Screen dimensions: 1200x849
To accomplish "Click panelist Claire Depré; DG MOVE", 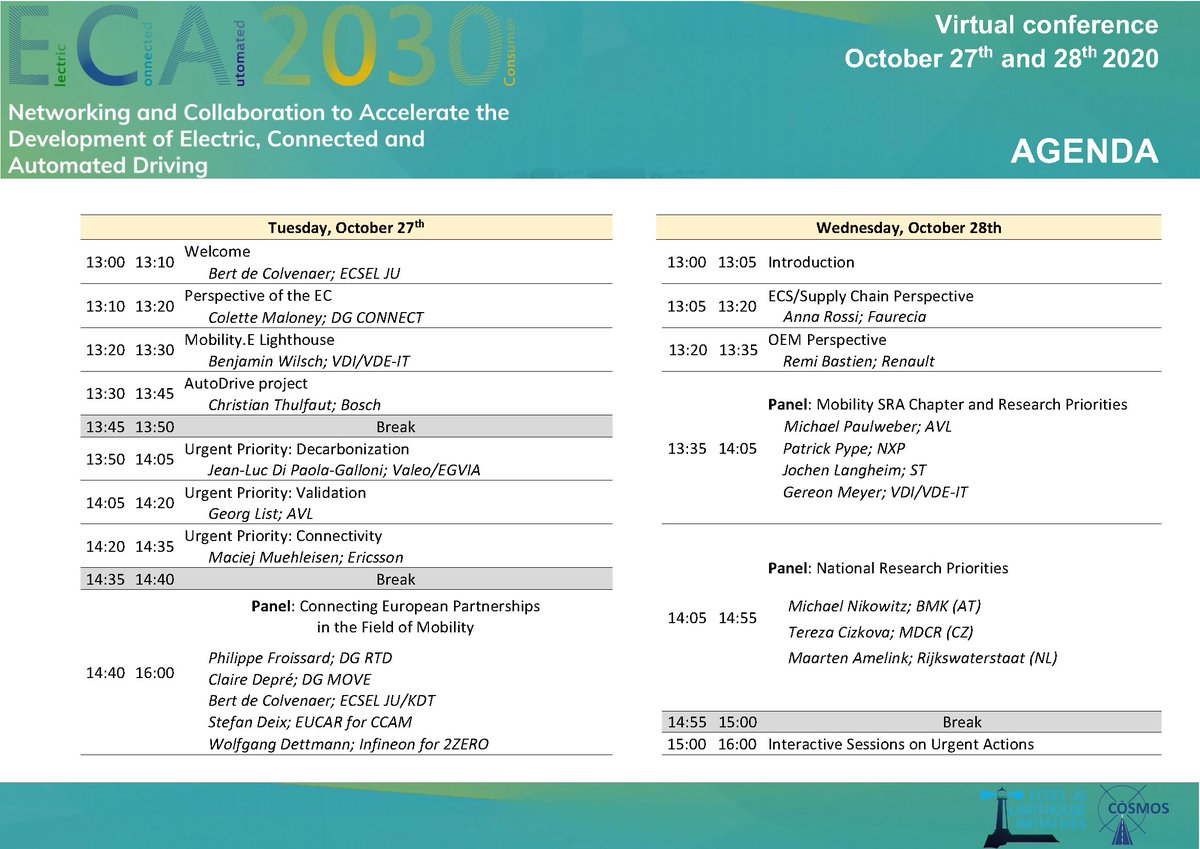I will coord(289,680).
